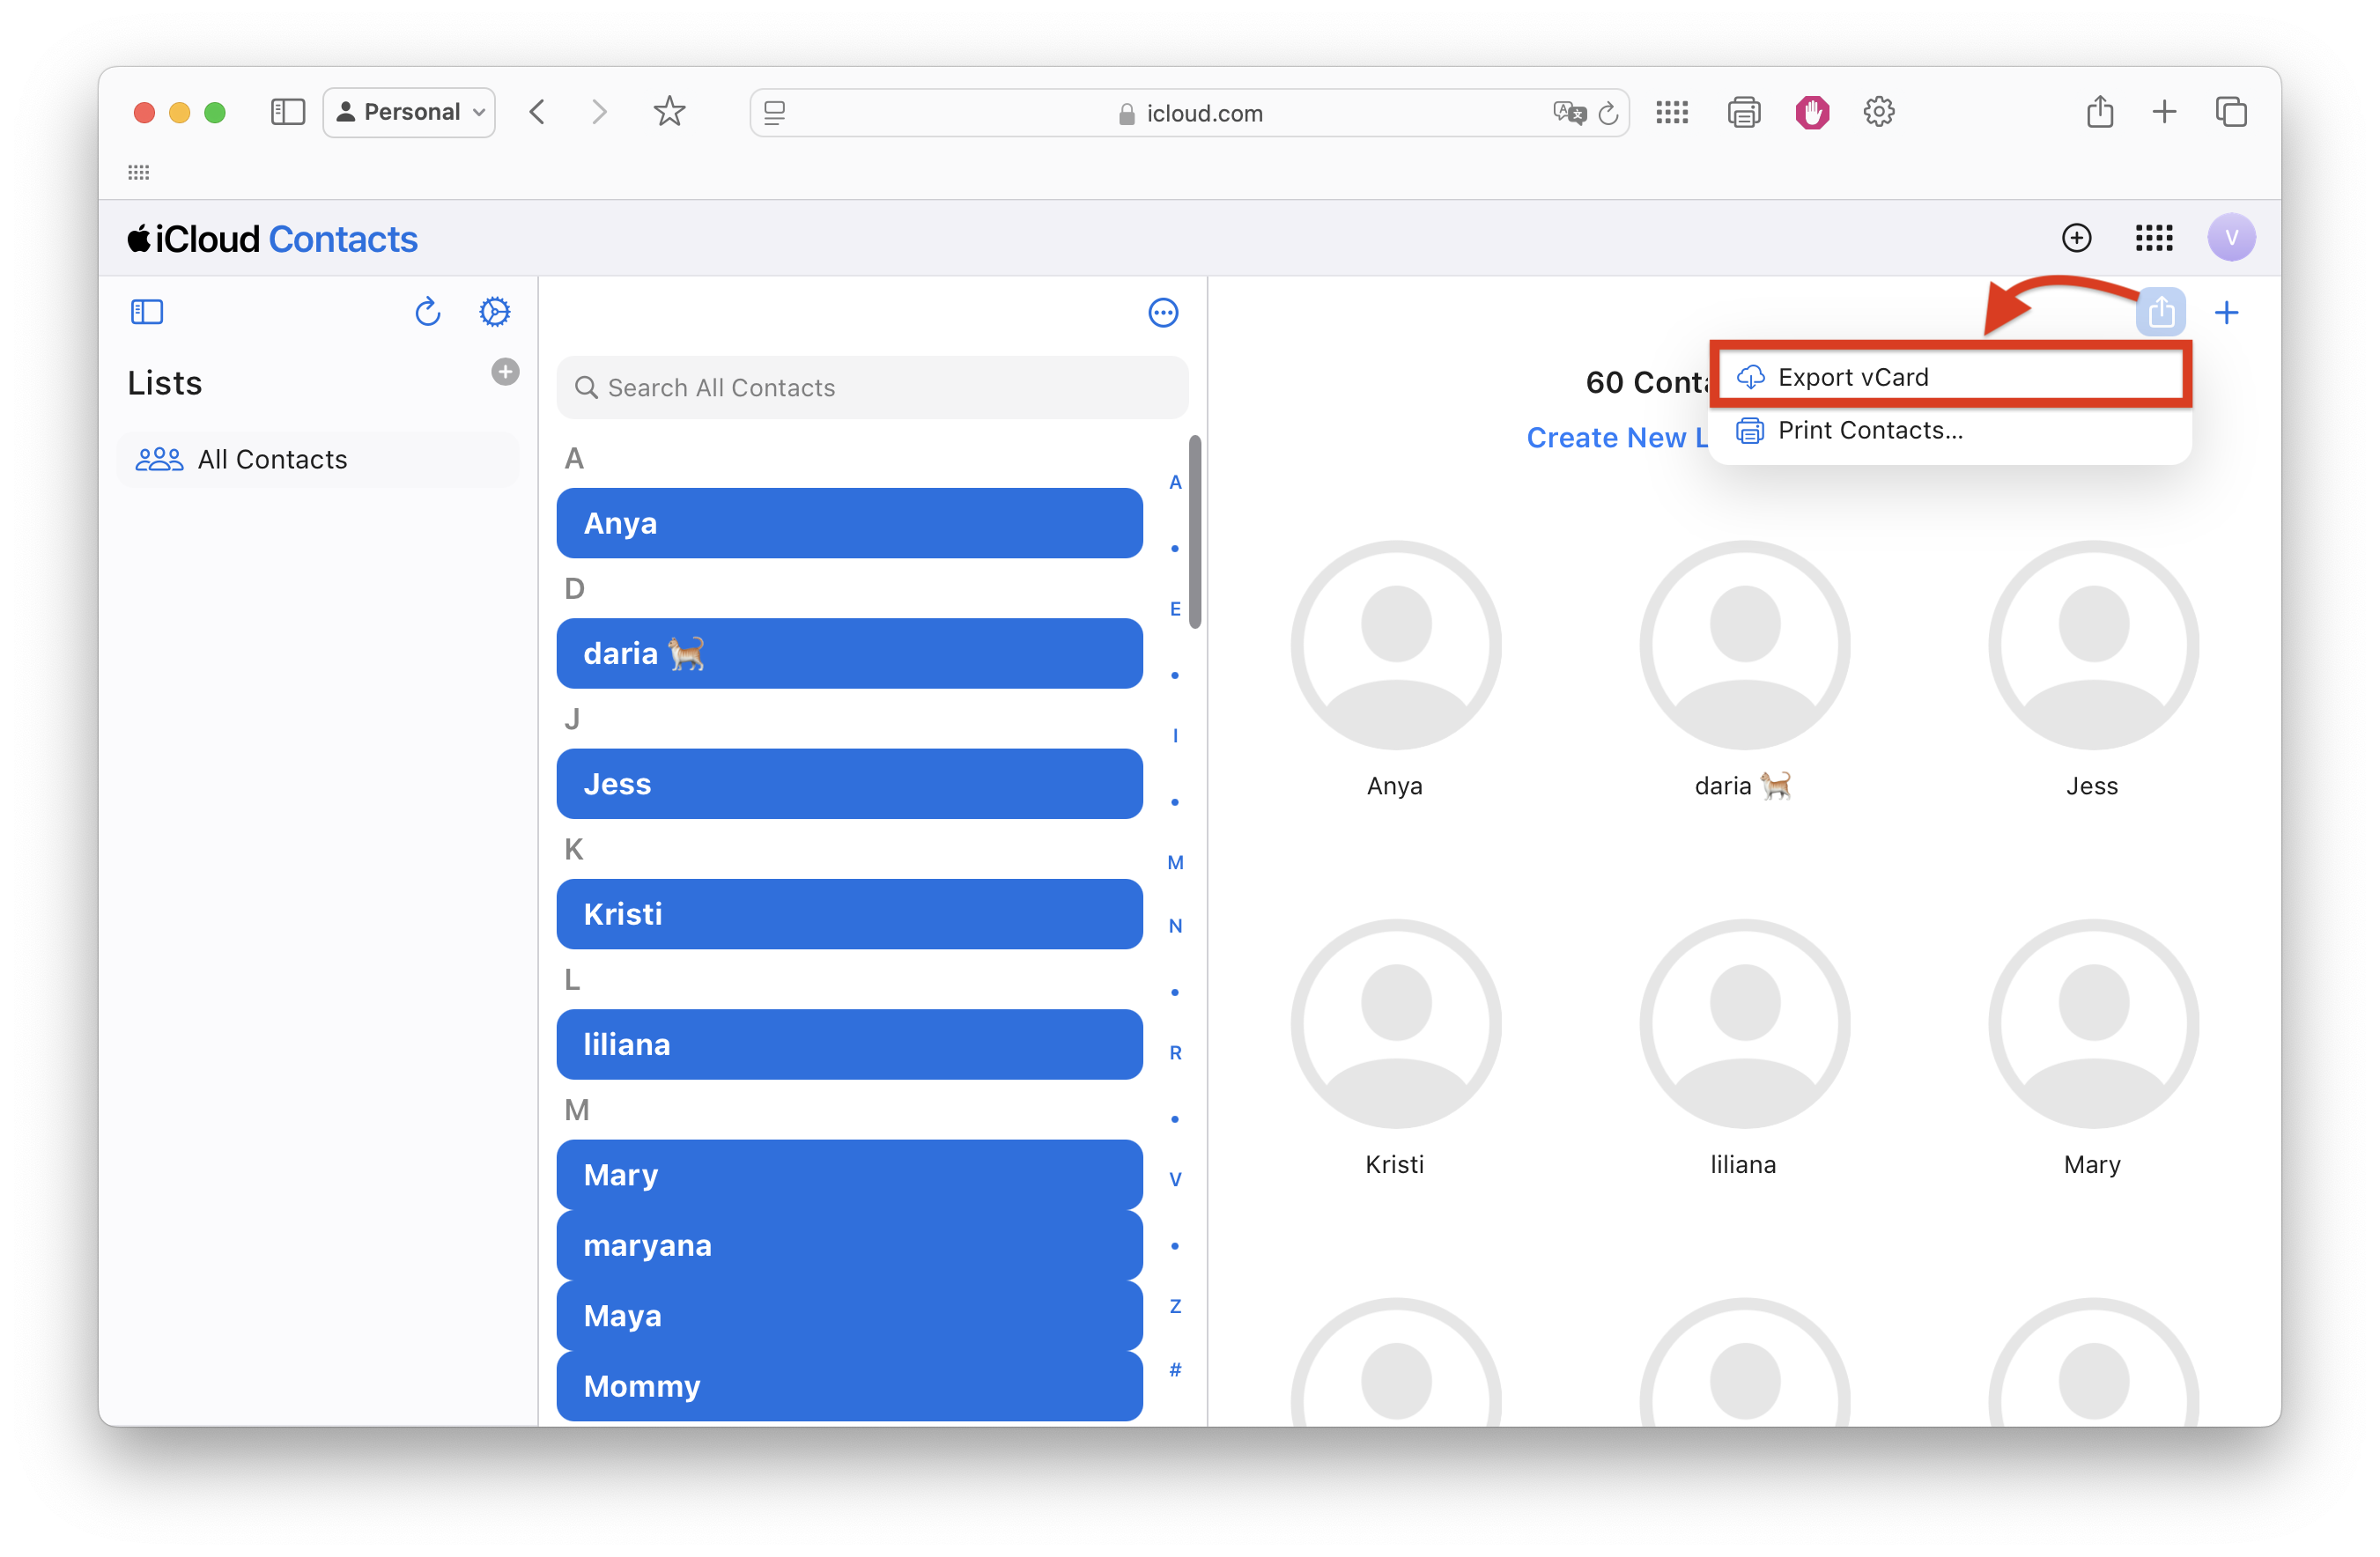Open favorites bar grid icon
The height and width of the screenshot is (1557, 2380).
pos(139,173)
